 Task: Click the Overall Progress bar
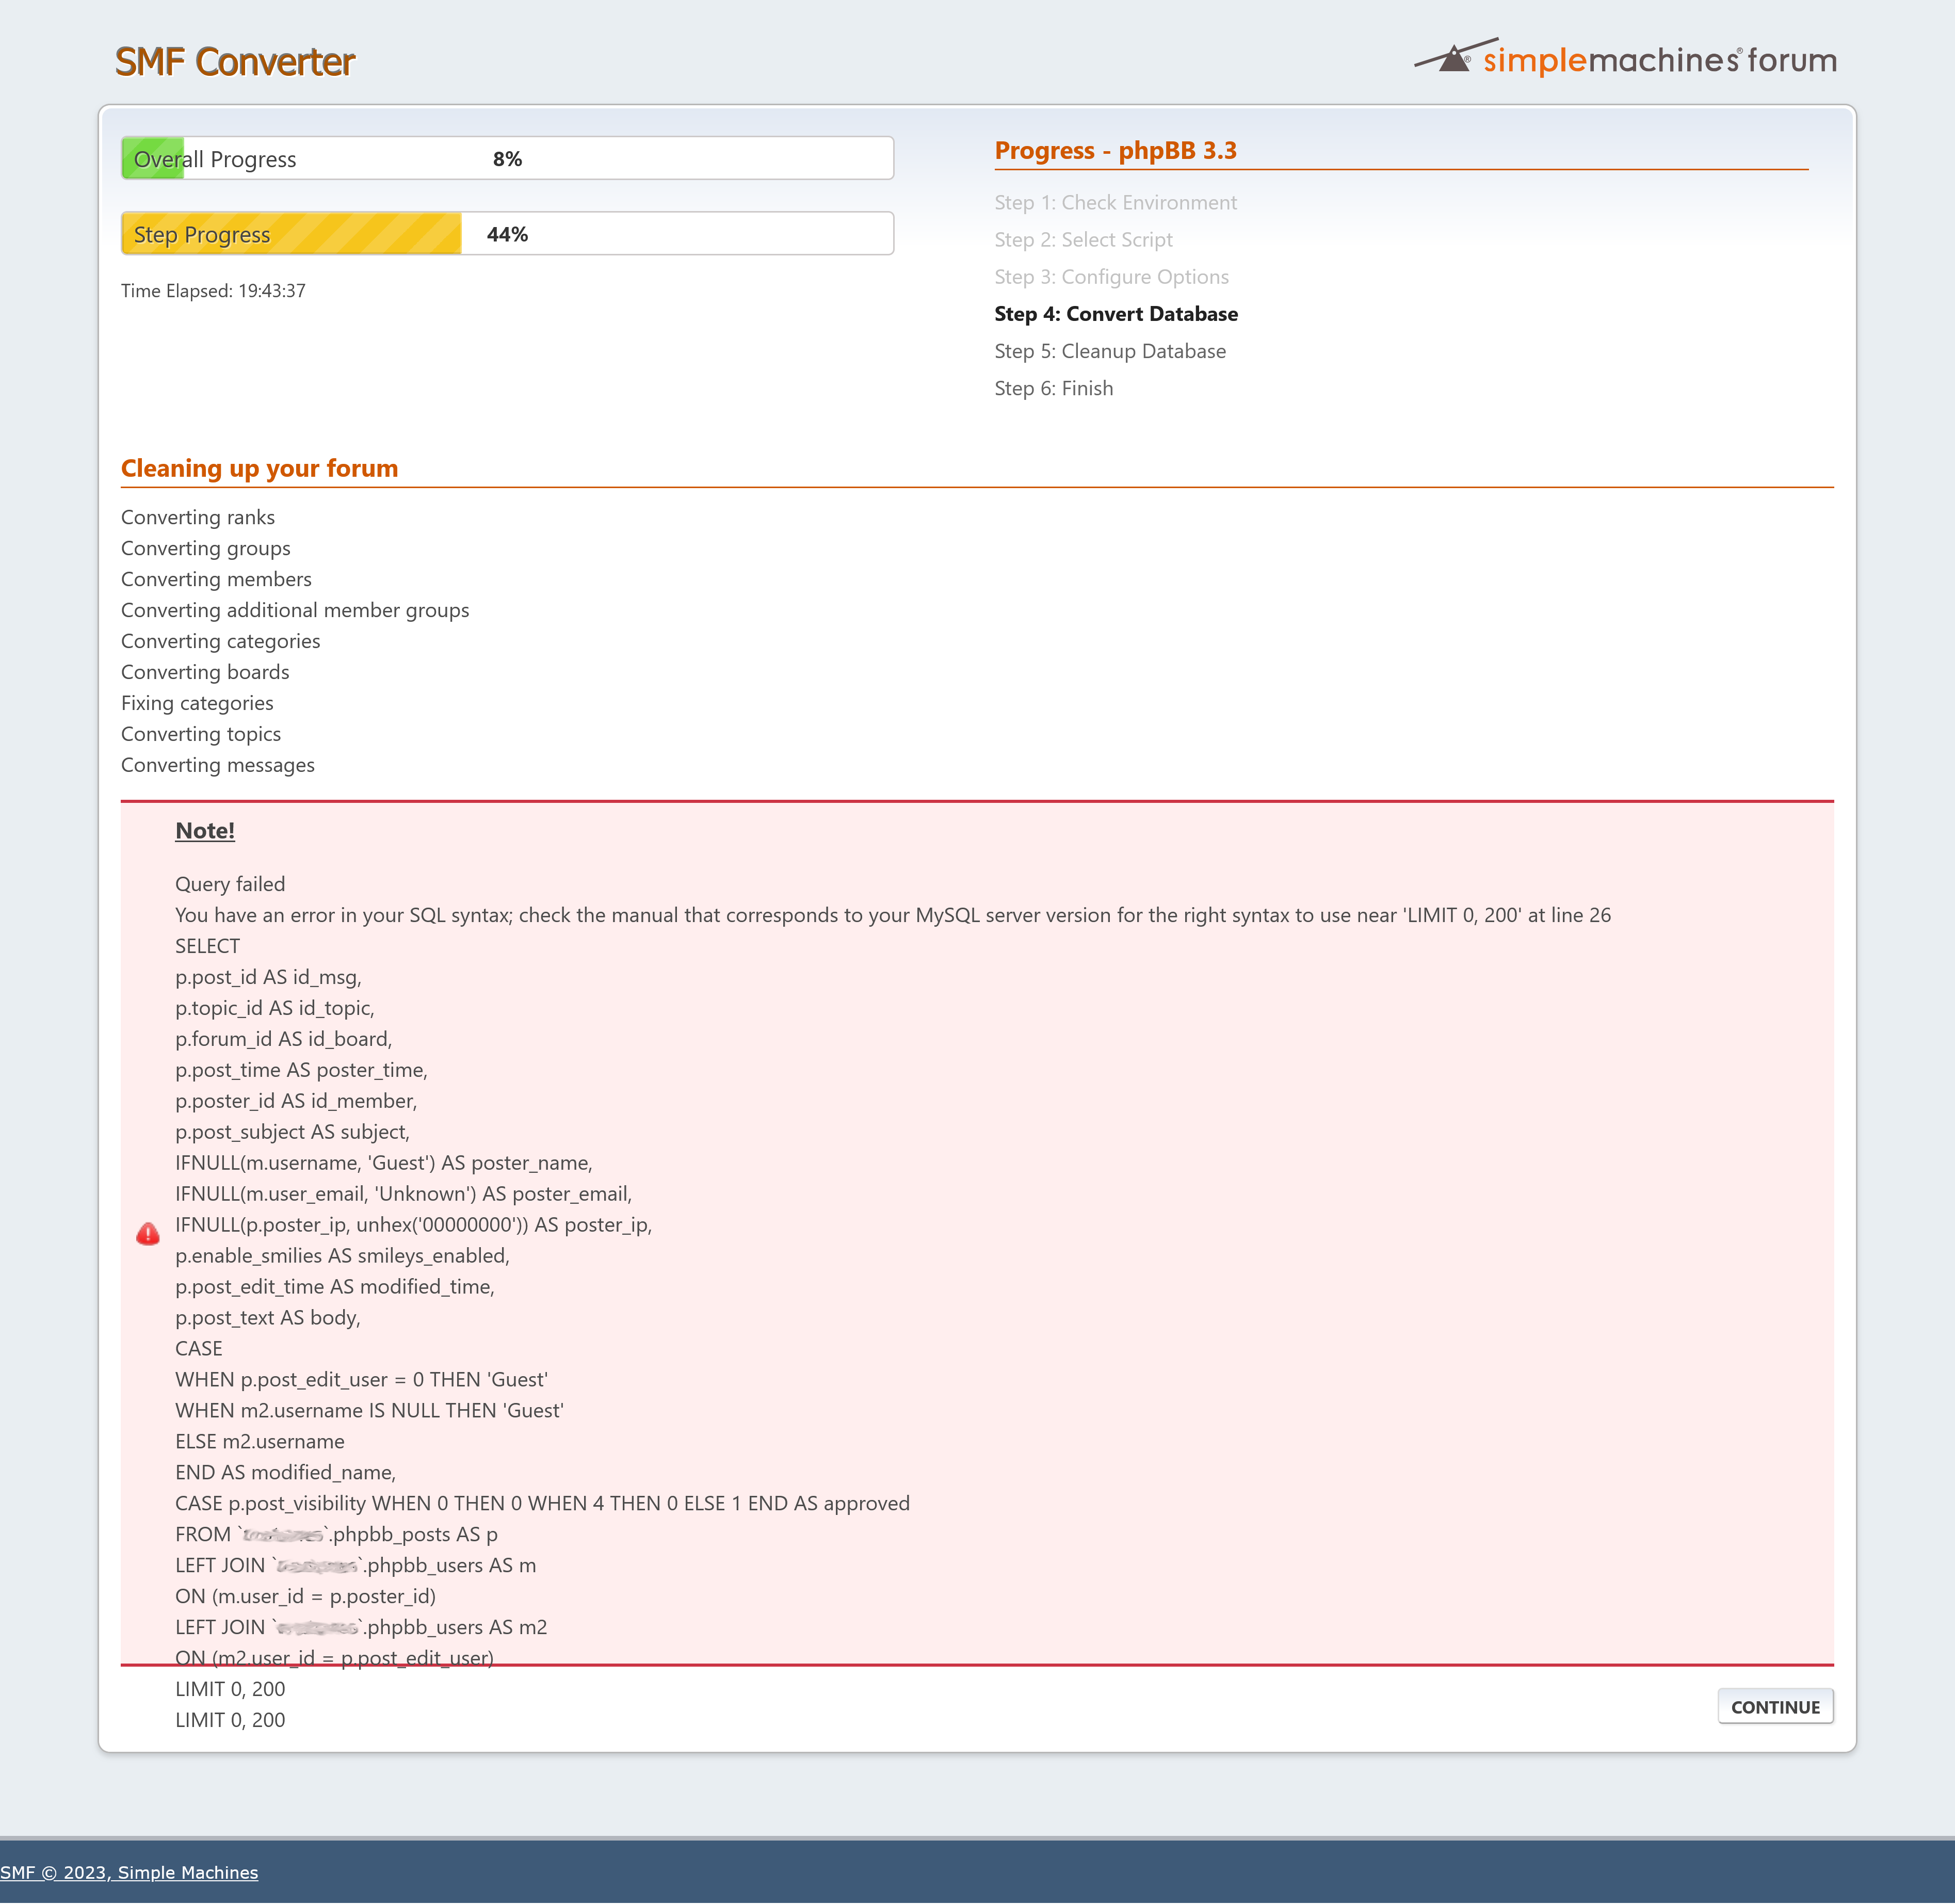pyautogui.click(x=507, y=158)
